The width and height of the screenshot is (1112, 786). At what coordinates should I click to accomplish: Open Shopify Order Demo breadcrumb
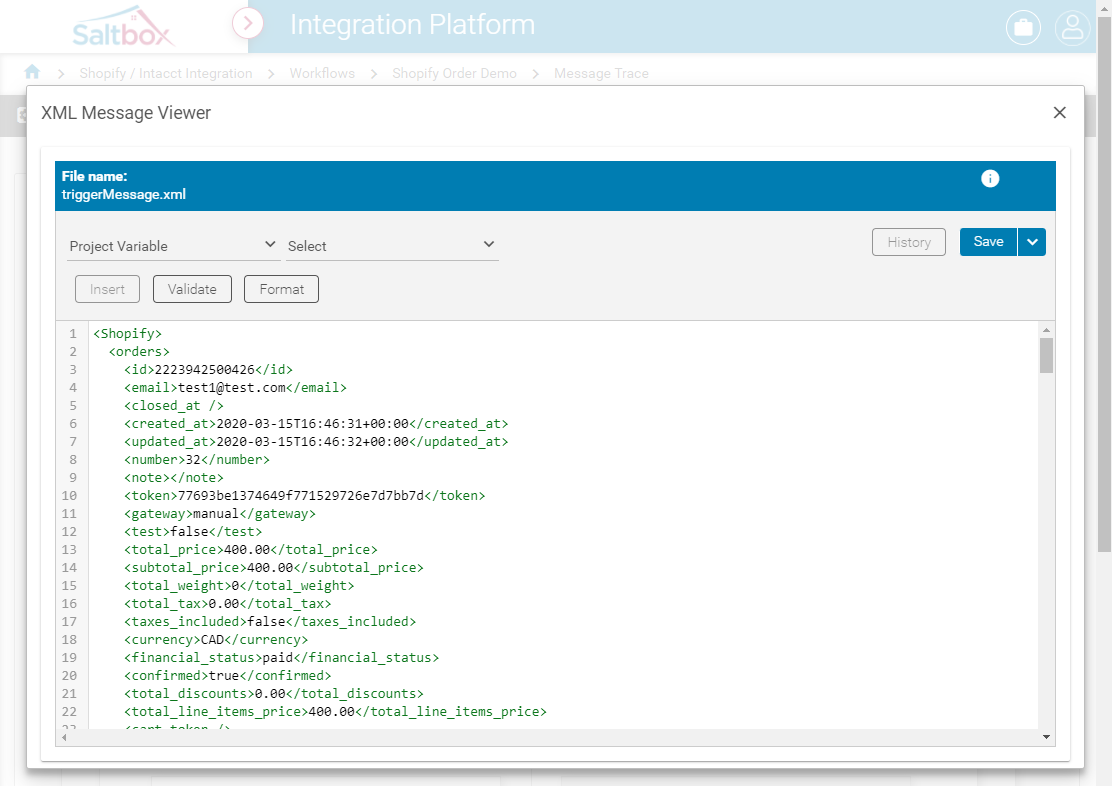455,73
